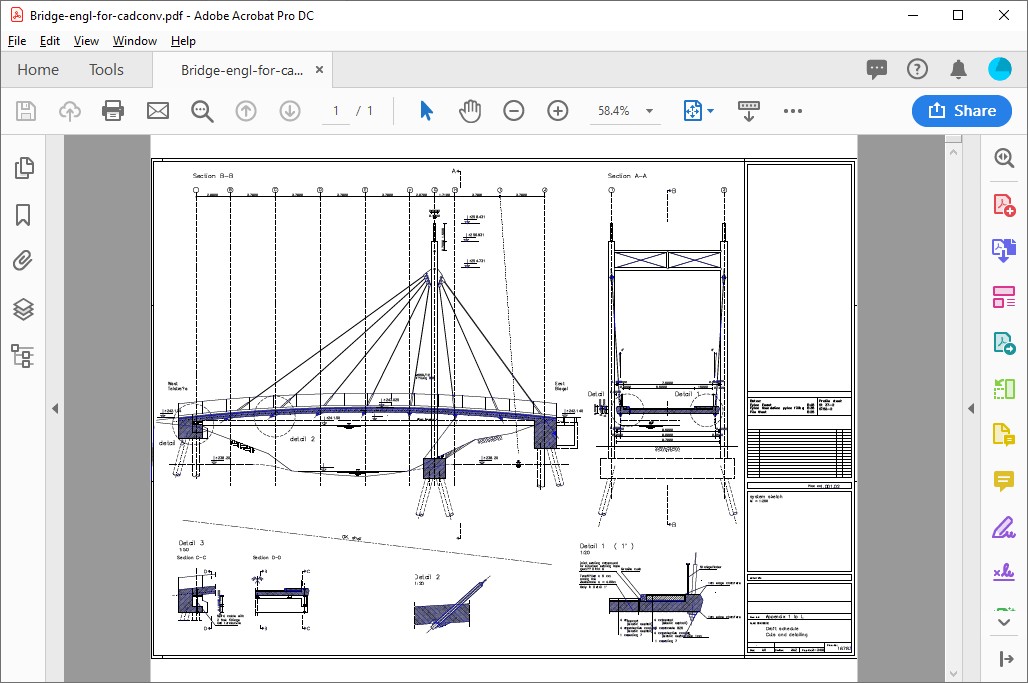Viewport: 1028px width, 683px height.
Task: Open the zoom level 58.4% dropdown
Action: pyautogui.click(x=649, y=111)
